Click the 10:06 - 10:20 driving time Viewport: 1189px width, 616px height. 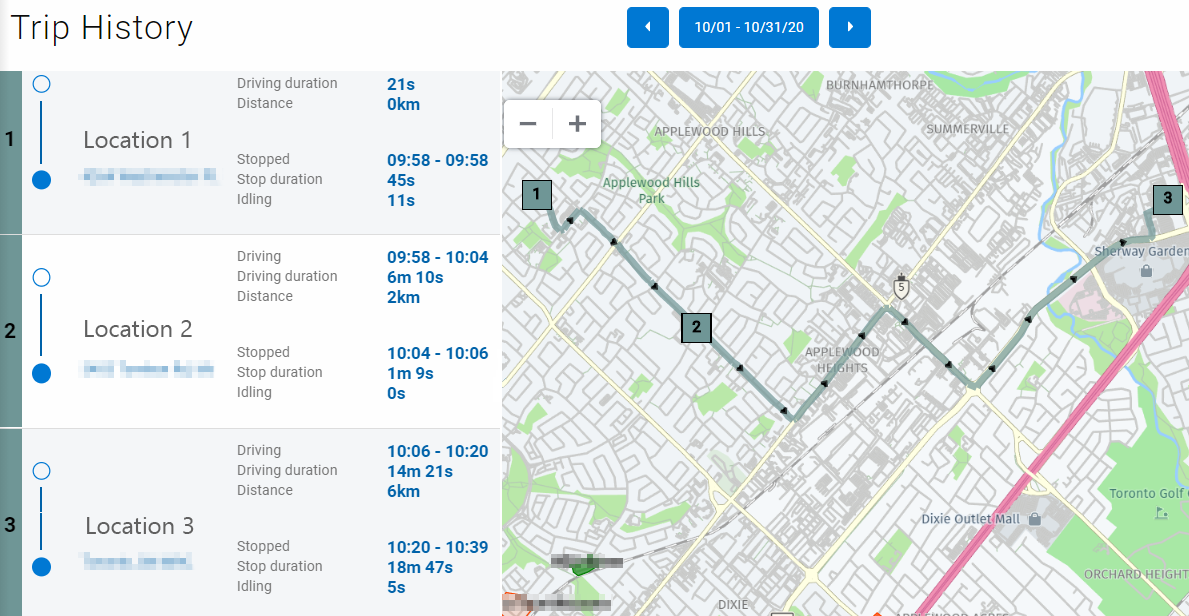click(438, 451)
